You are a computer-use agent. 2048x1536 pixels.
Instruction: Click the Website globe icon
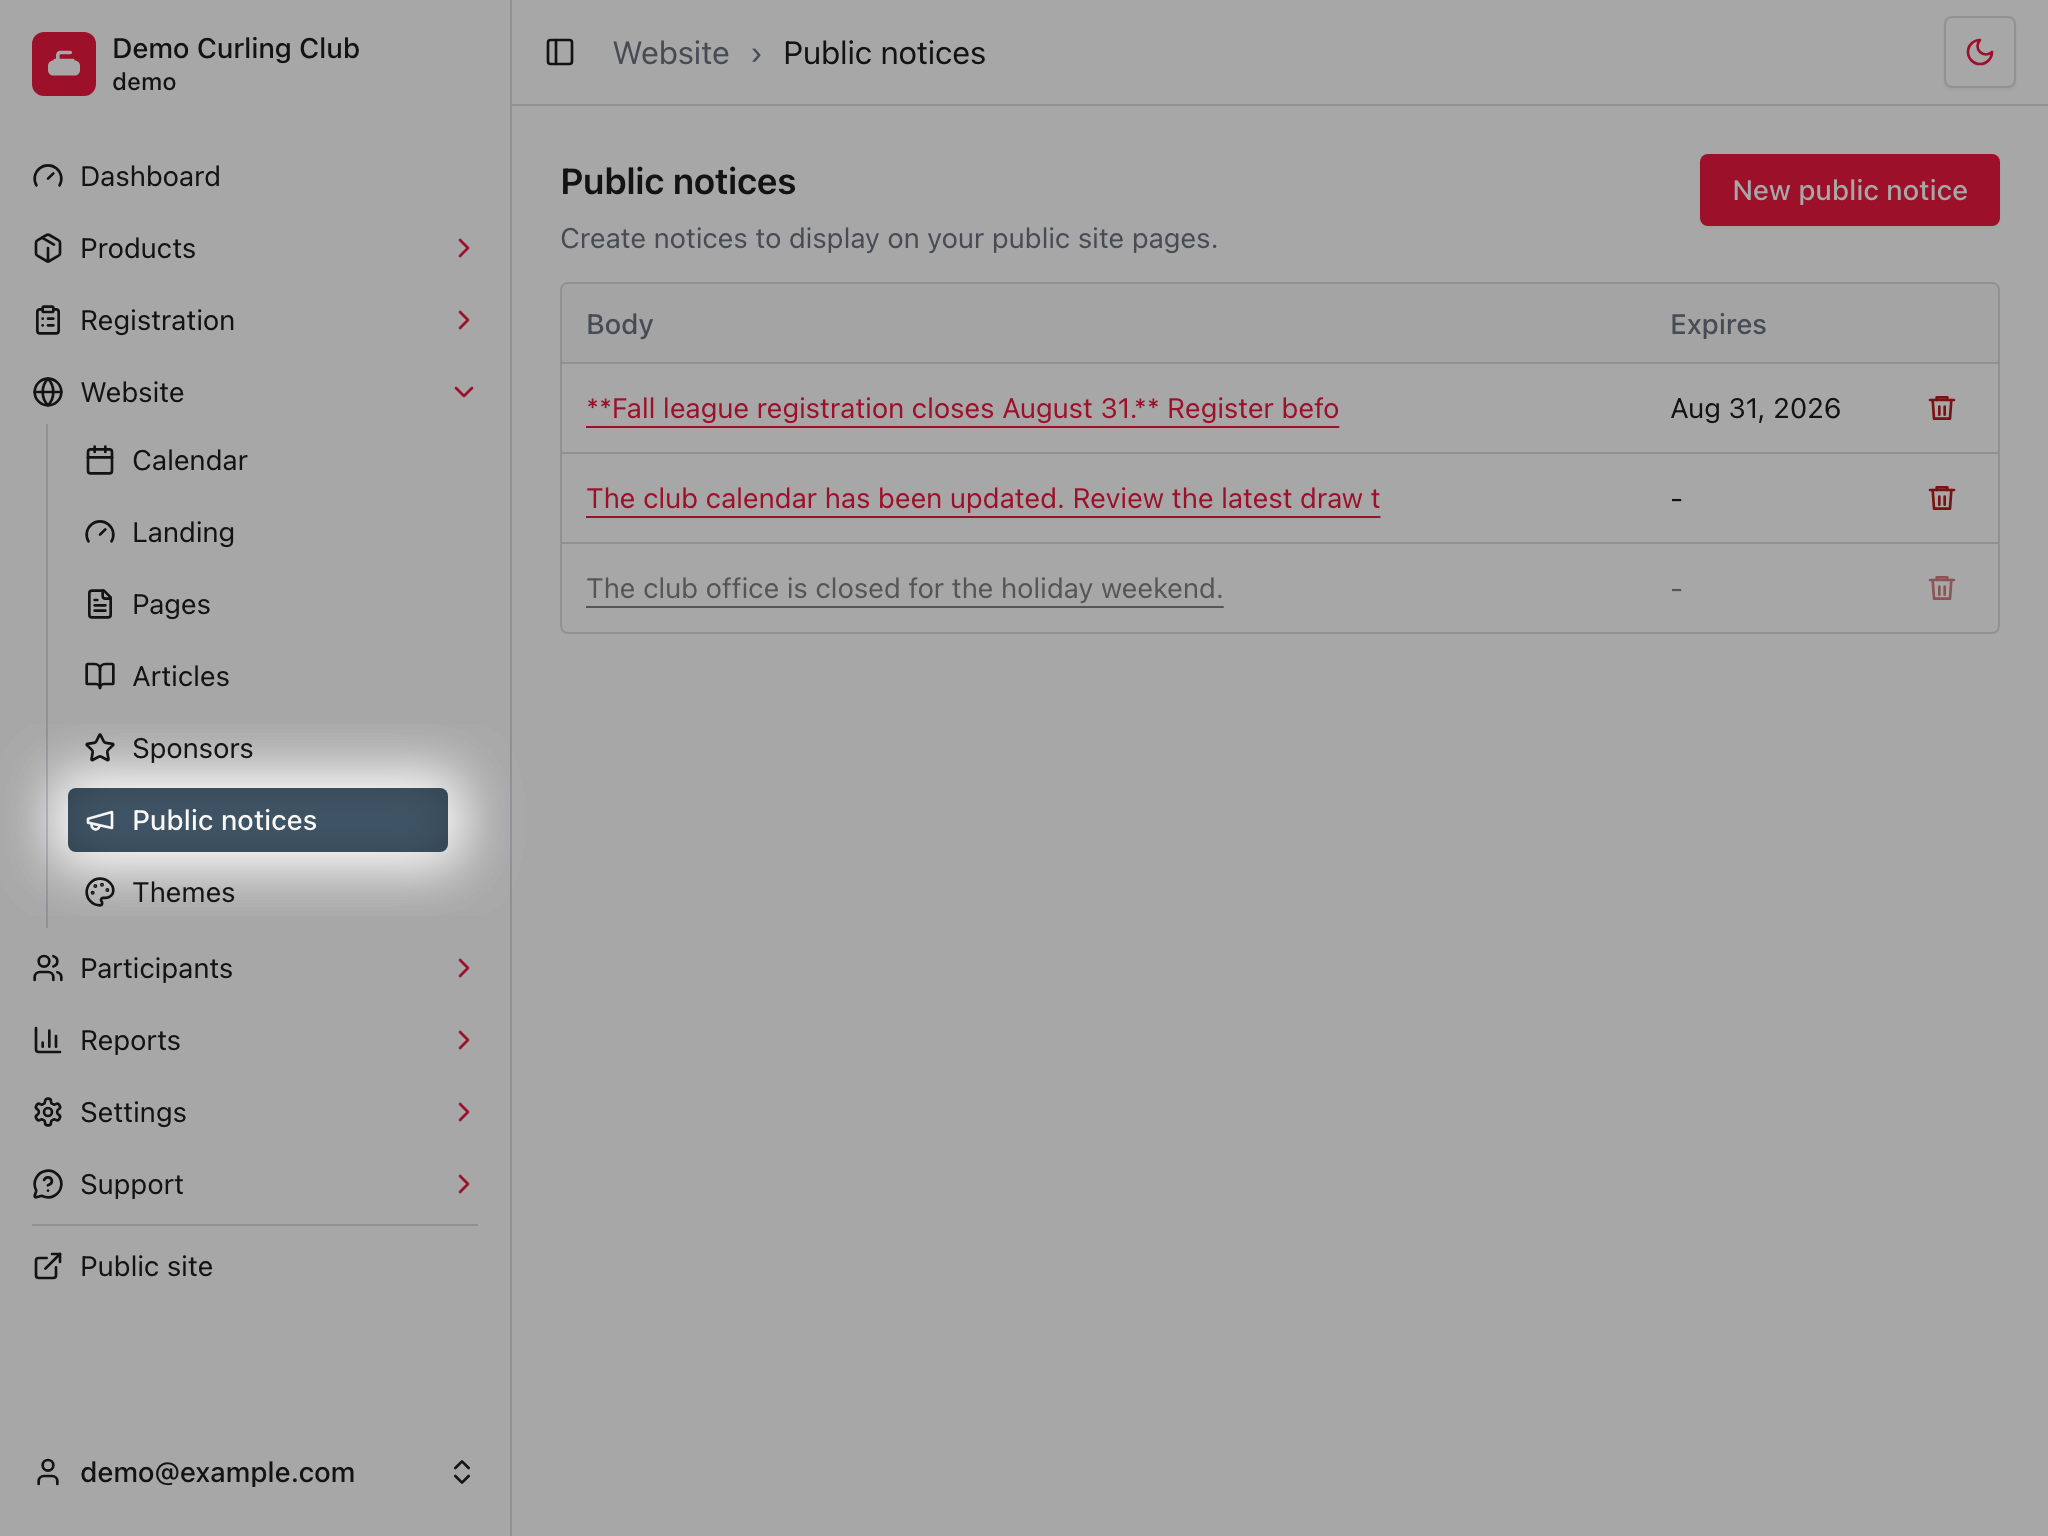[48, 392]
